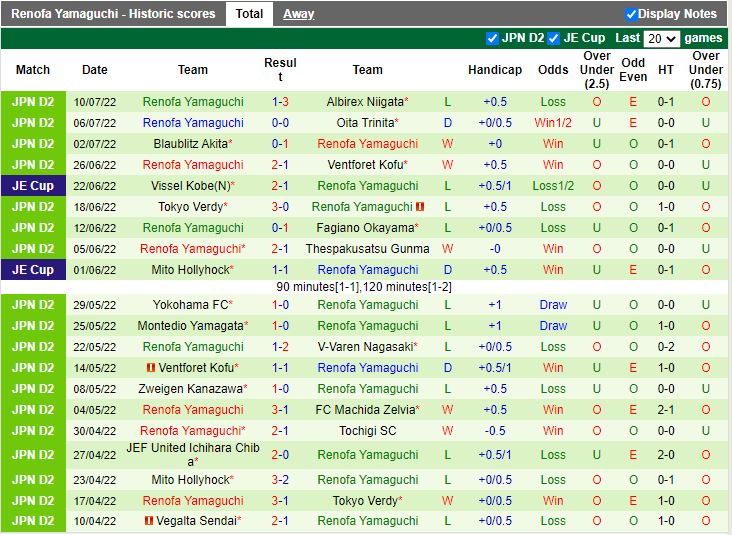The width and height of the screenshot is (732, 535).
Task: Open Zweigen Kanazawa team link
Action: click(190, 389)
